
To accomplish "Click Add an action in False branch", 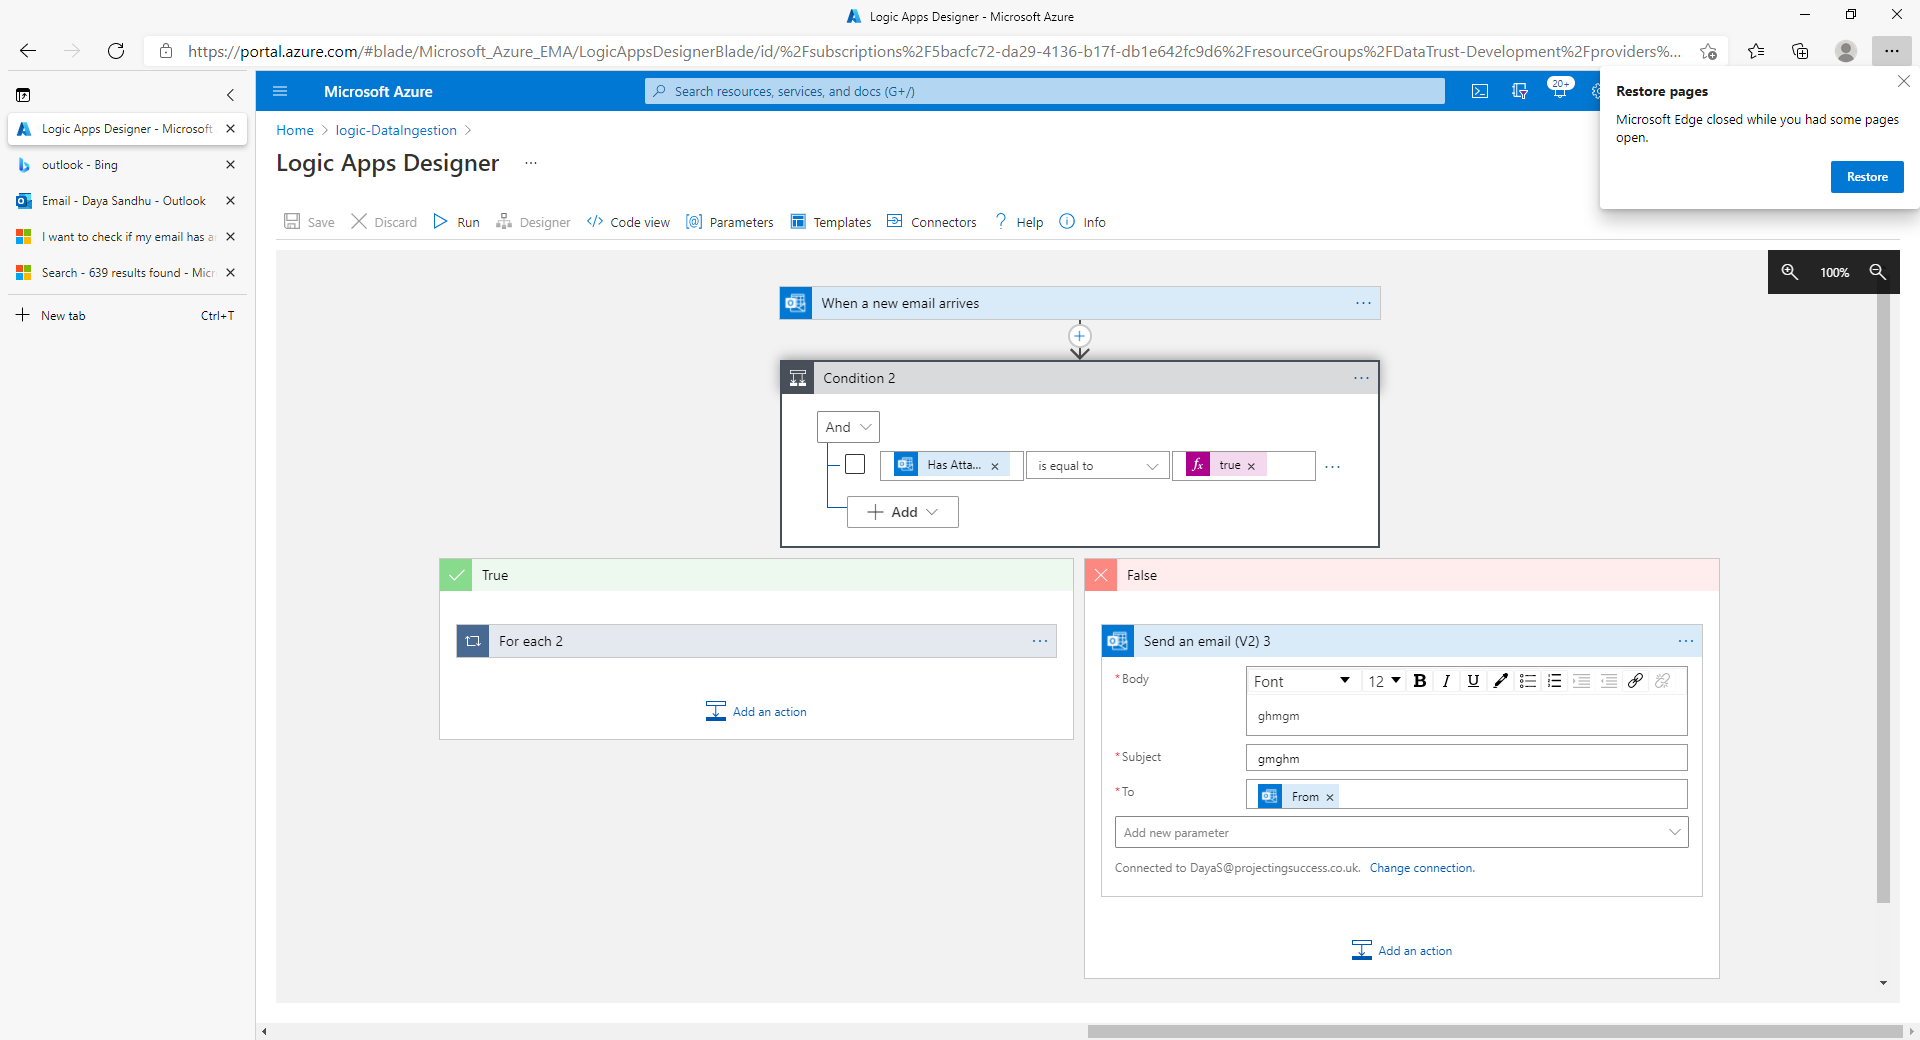I will point(1402,950).
